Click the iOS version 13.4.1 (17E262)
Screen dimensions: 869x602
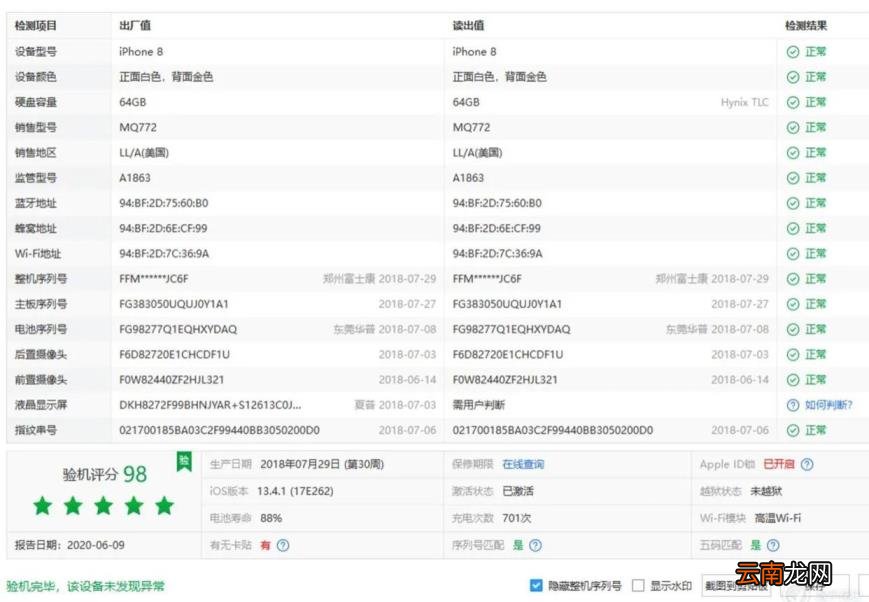coord(295,491)
